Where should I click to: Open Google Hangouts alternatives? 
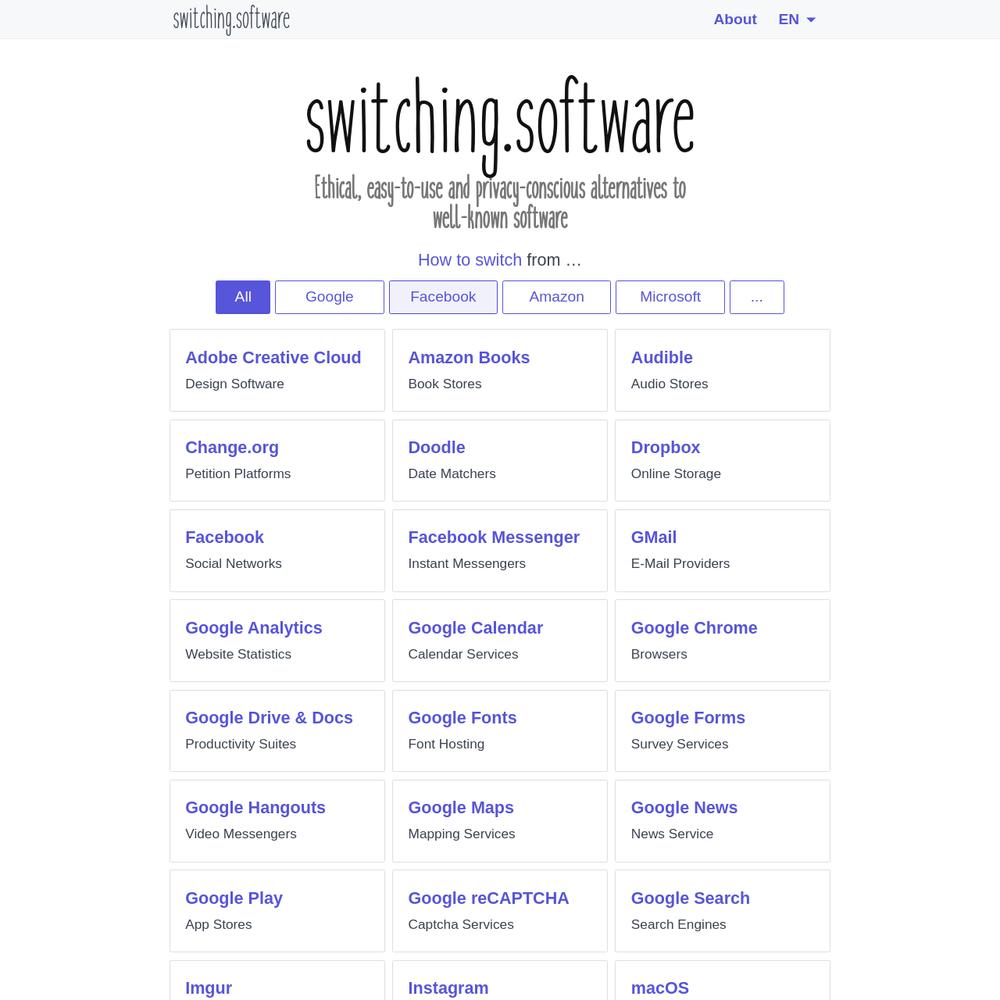[277, 821]
